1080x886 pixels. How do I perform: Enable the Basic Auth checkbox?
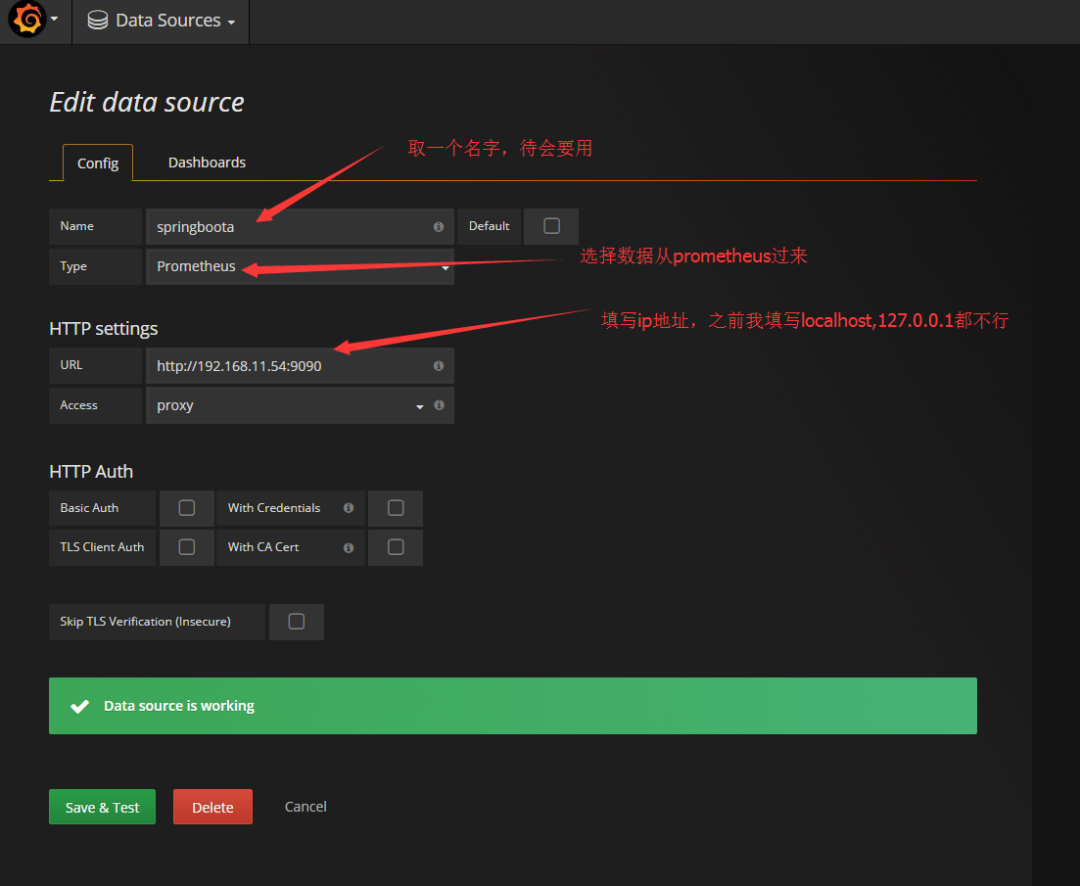[x=187, y=508]
